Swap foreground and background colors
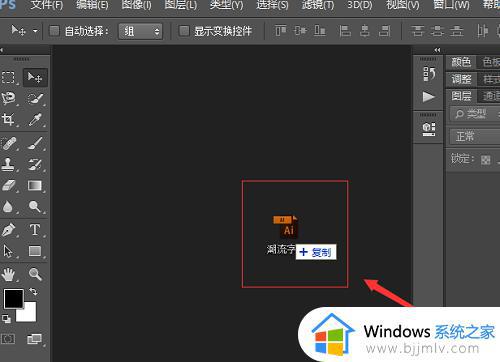 tap(33, 292)
